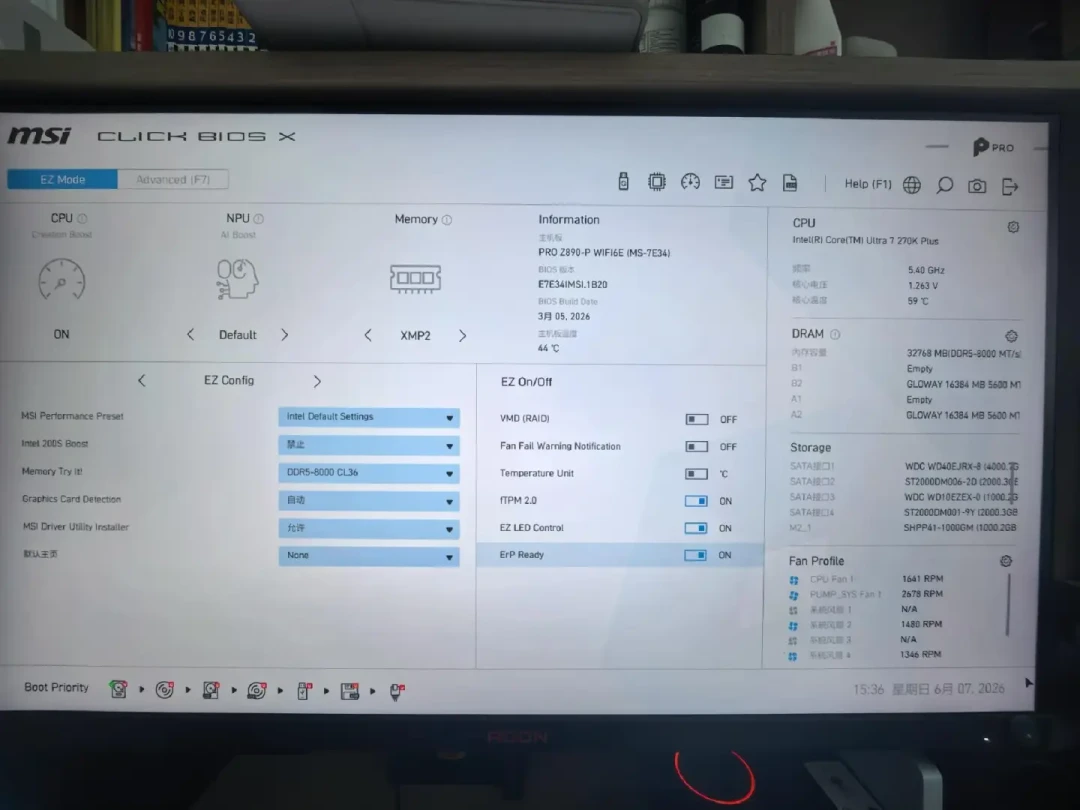The image size is (1080, 810).
Task: Go to next EZ Config page
Action: 317,381
